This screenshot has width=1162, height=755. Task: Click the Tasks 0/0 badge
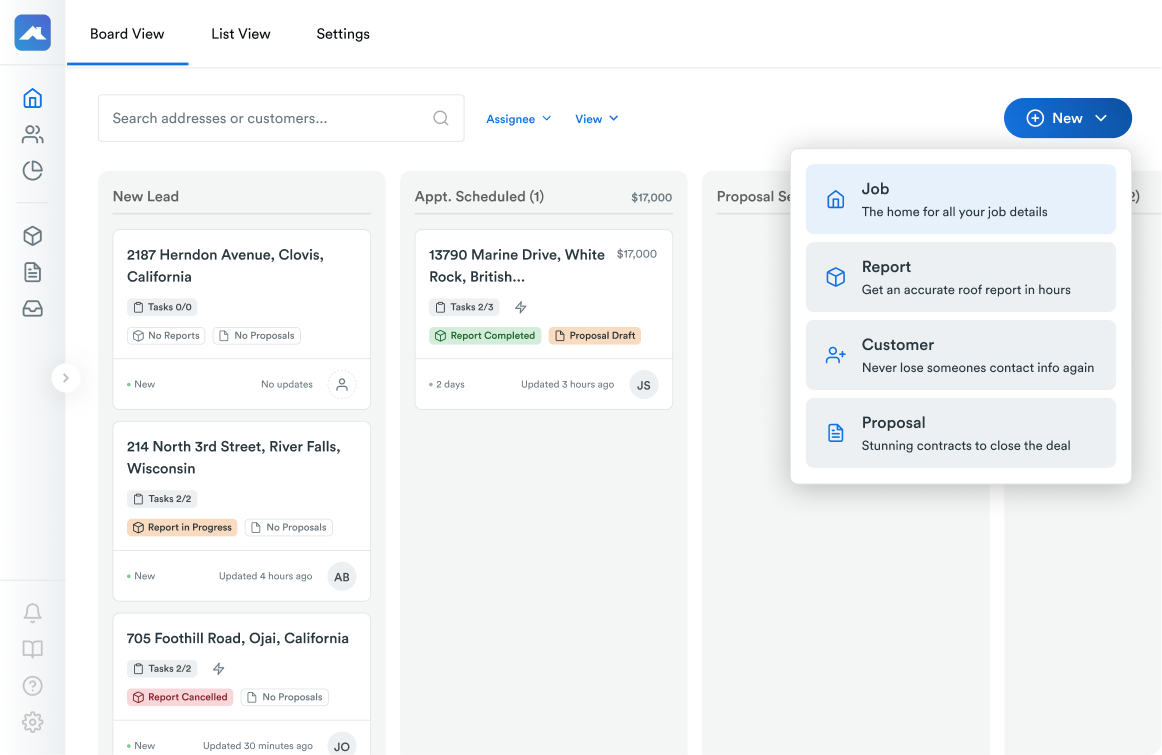point(162,307)
